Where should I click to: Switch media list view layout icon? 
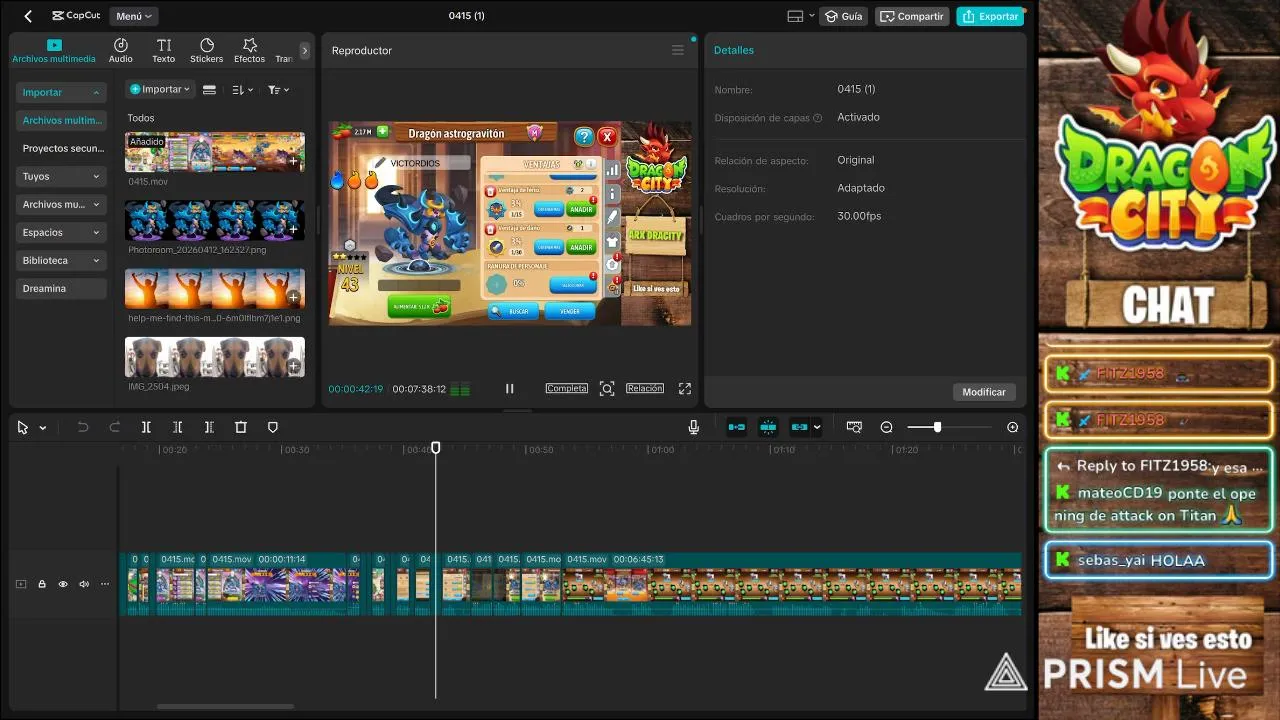pyautogui.click(x=209, y=90)
